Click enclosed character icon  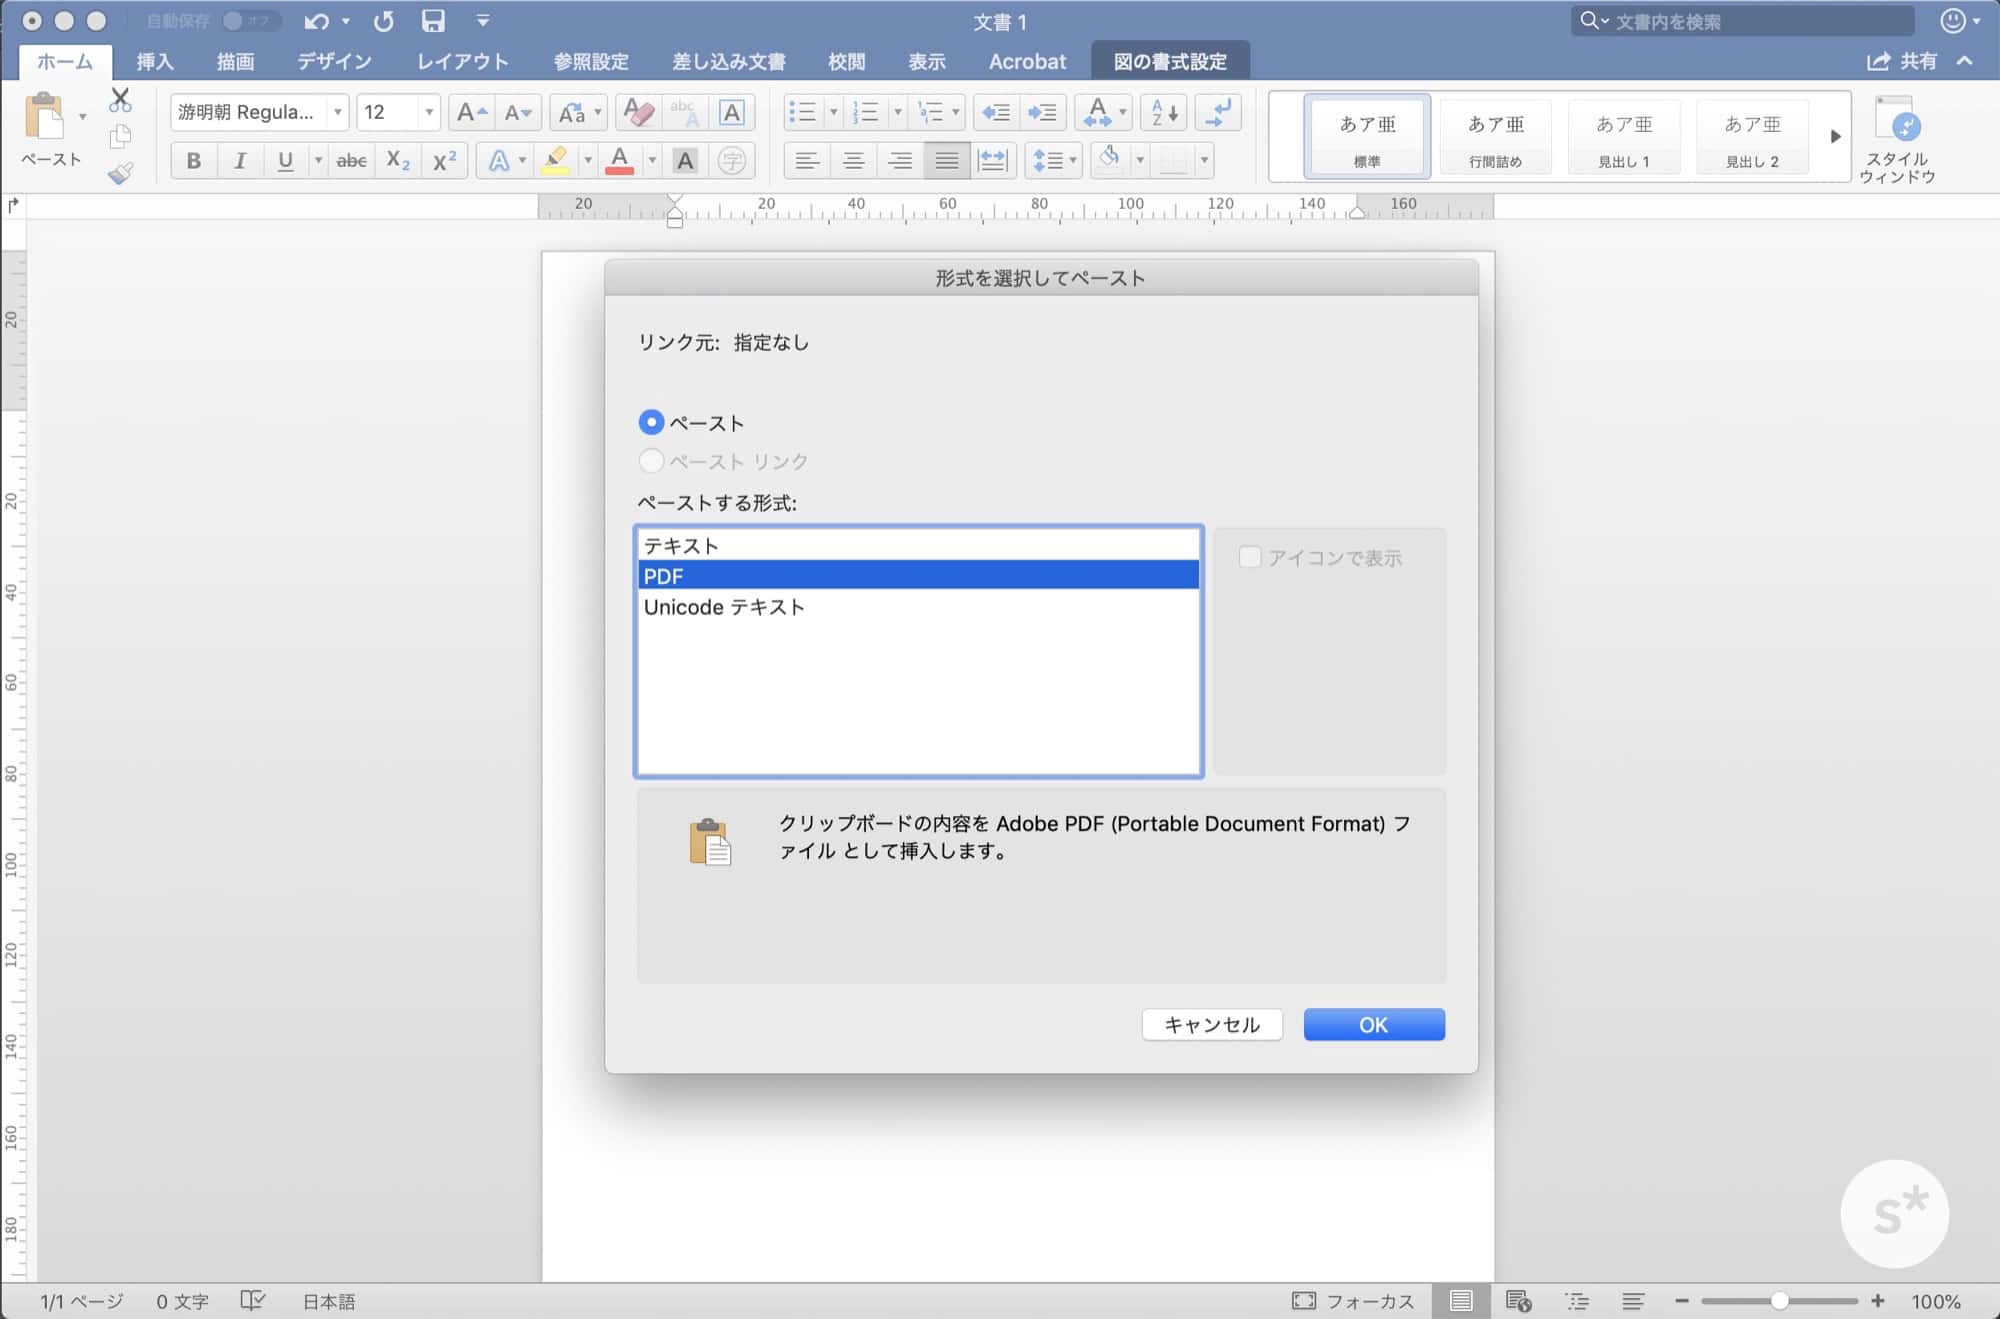pos(732,160)
